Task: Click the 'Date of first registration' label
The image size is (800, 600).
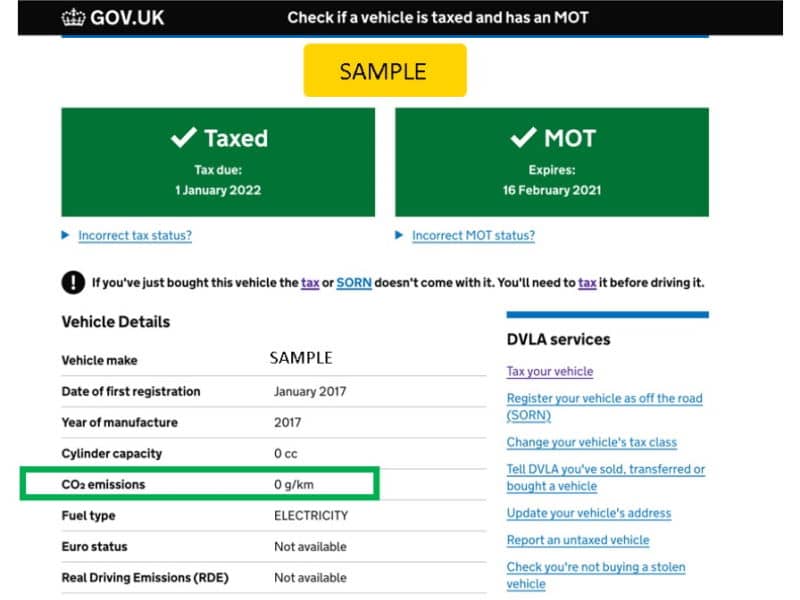Action: tap(131, 391)
